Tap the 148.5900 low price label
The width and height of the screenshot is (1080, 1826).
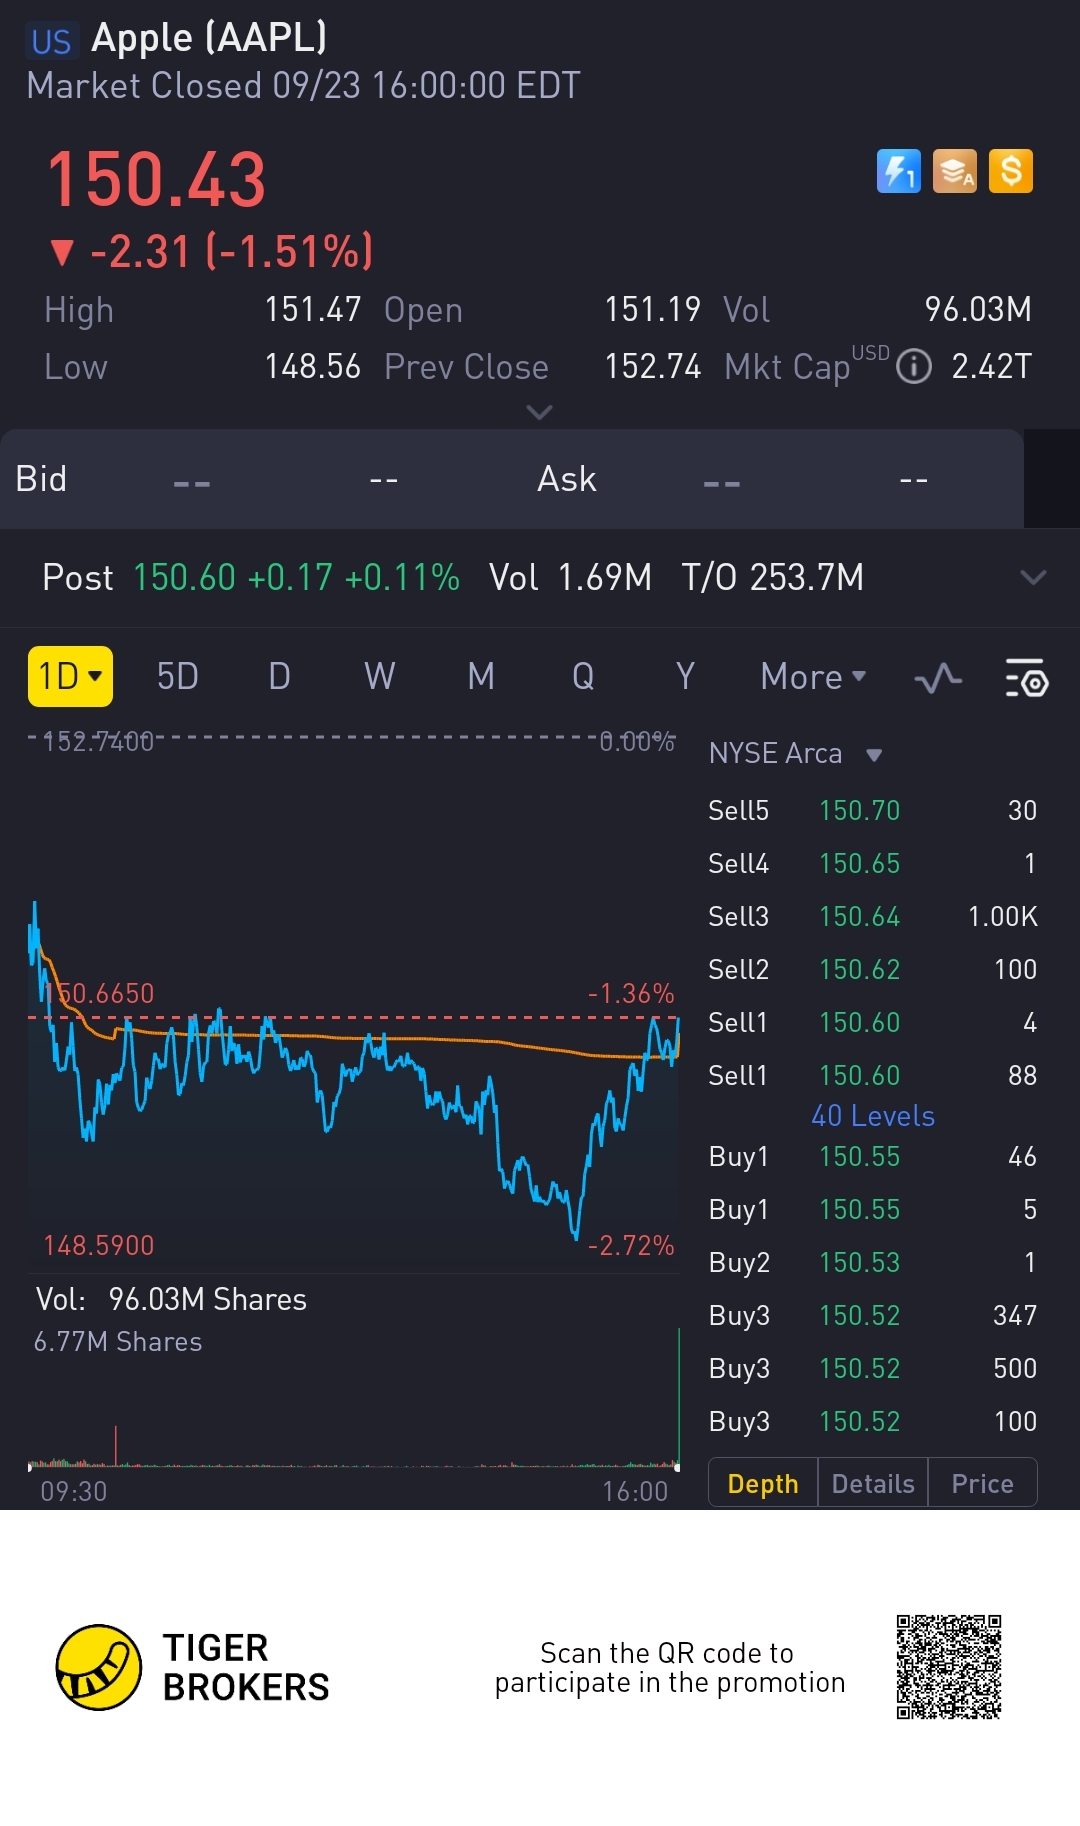(x=98, y=1245)
